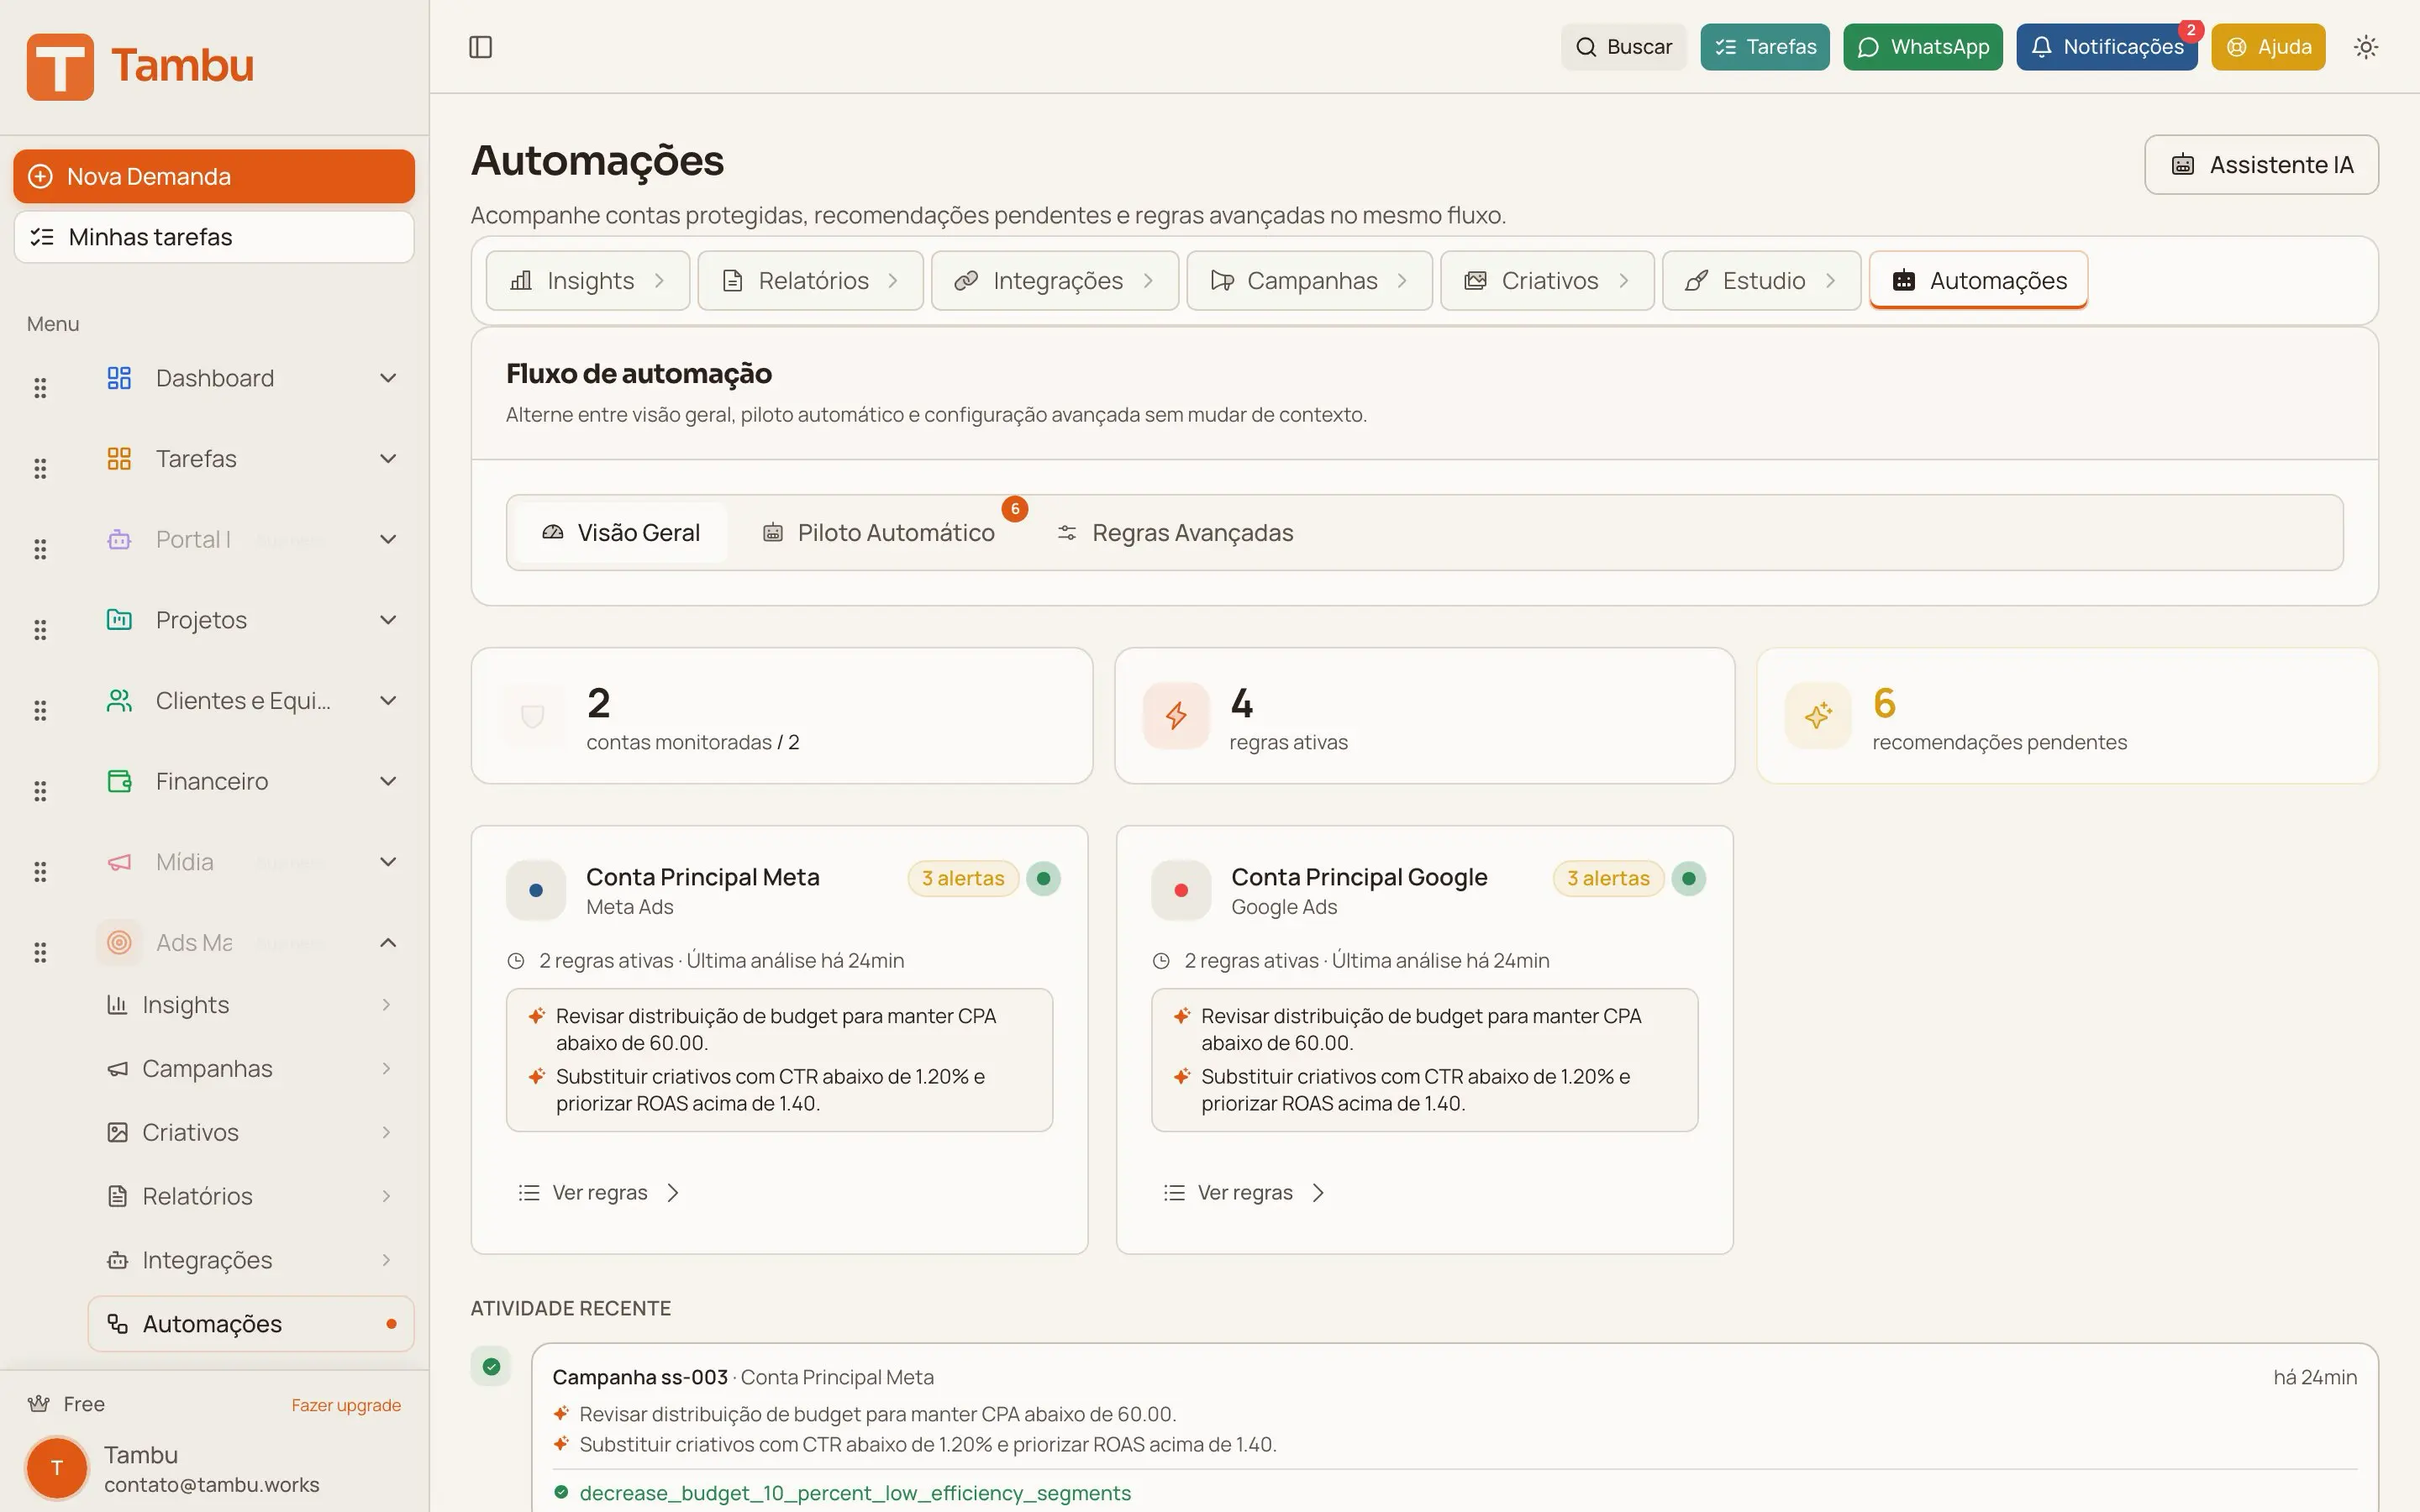Switch to Piloto Automático mode

pos(880,532)
